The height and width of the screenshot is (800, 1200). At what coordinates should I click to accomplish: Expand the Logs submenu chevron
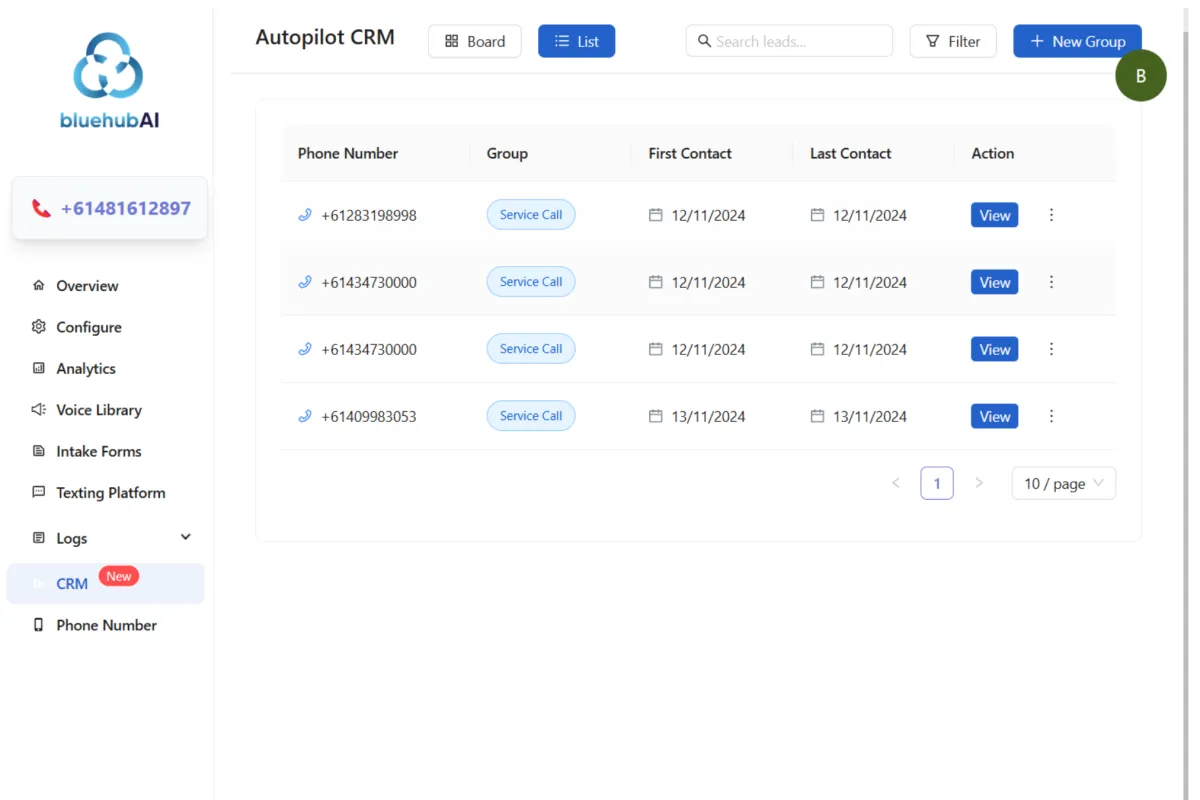(x=185, y=537)
